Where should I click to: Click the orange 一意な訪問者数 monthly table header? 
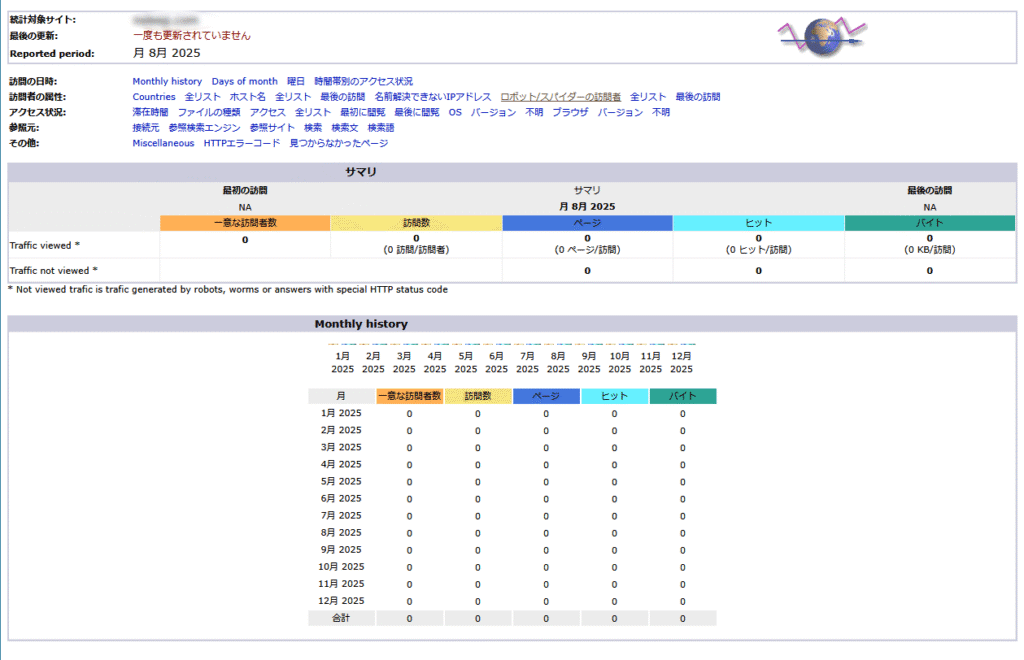[409, 396]
